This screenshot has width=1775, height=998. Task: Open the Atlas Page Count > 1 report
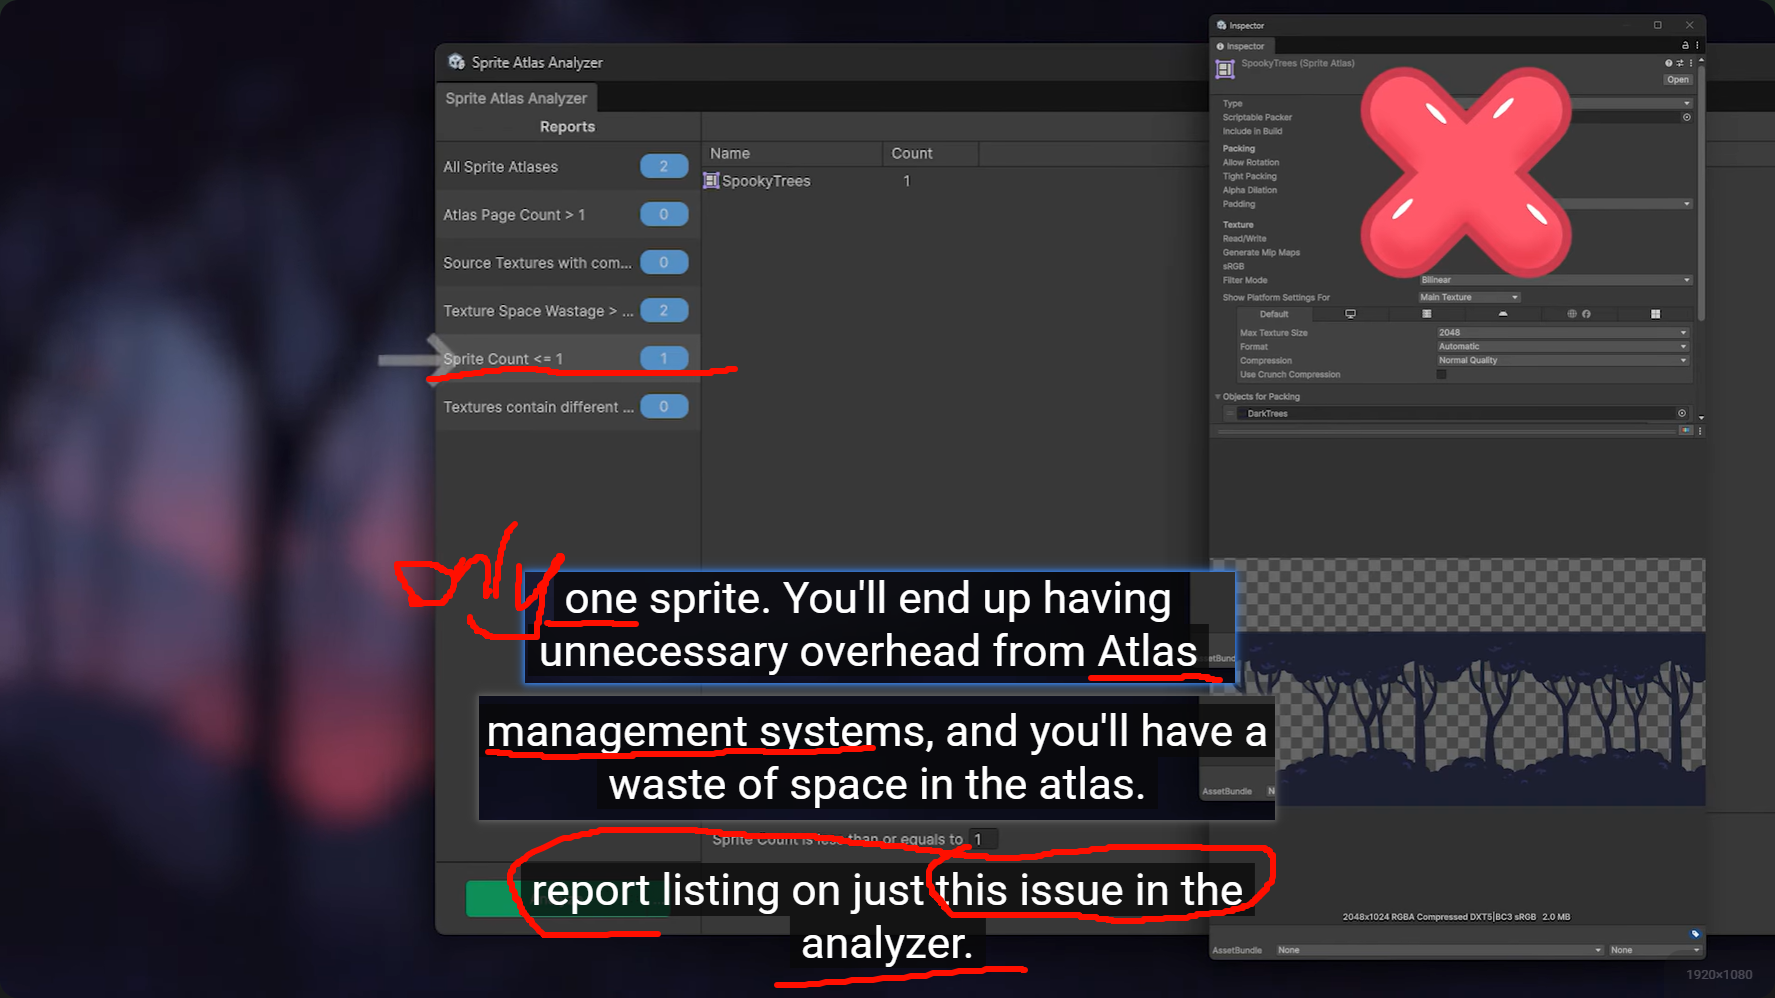pyautogui.click(x=567, y=215)
